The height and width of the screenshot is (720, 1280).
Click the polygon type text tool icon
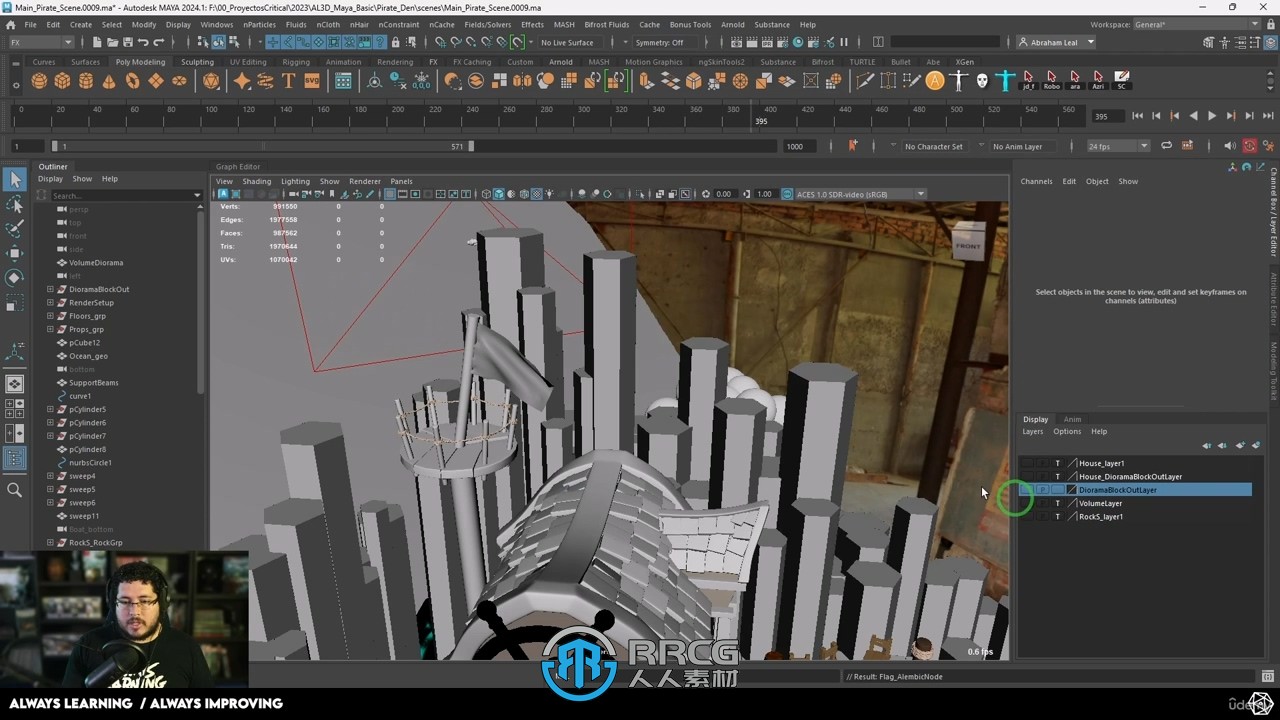[289, 81]
